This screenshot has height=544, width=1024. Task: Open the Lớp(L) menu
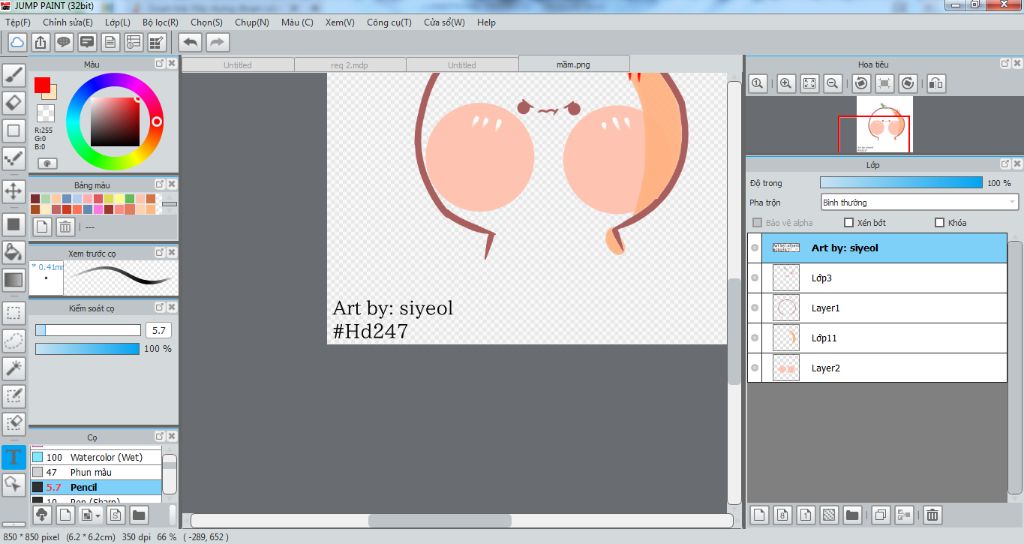click(118, 22)
